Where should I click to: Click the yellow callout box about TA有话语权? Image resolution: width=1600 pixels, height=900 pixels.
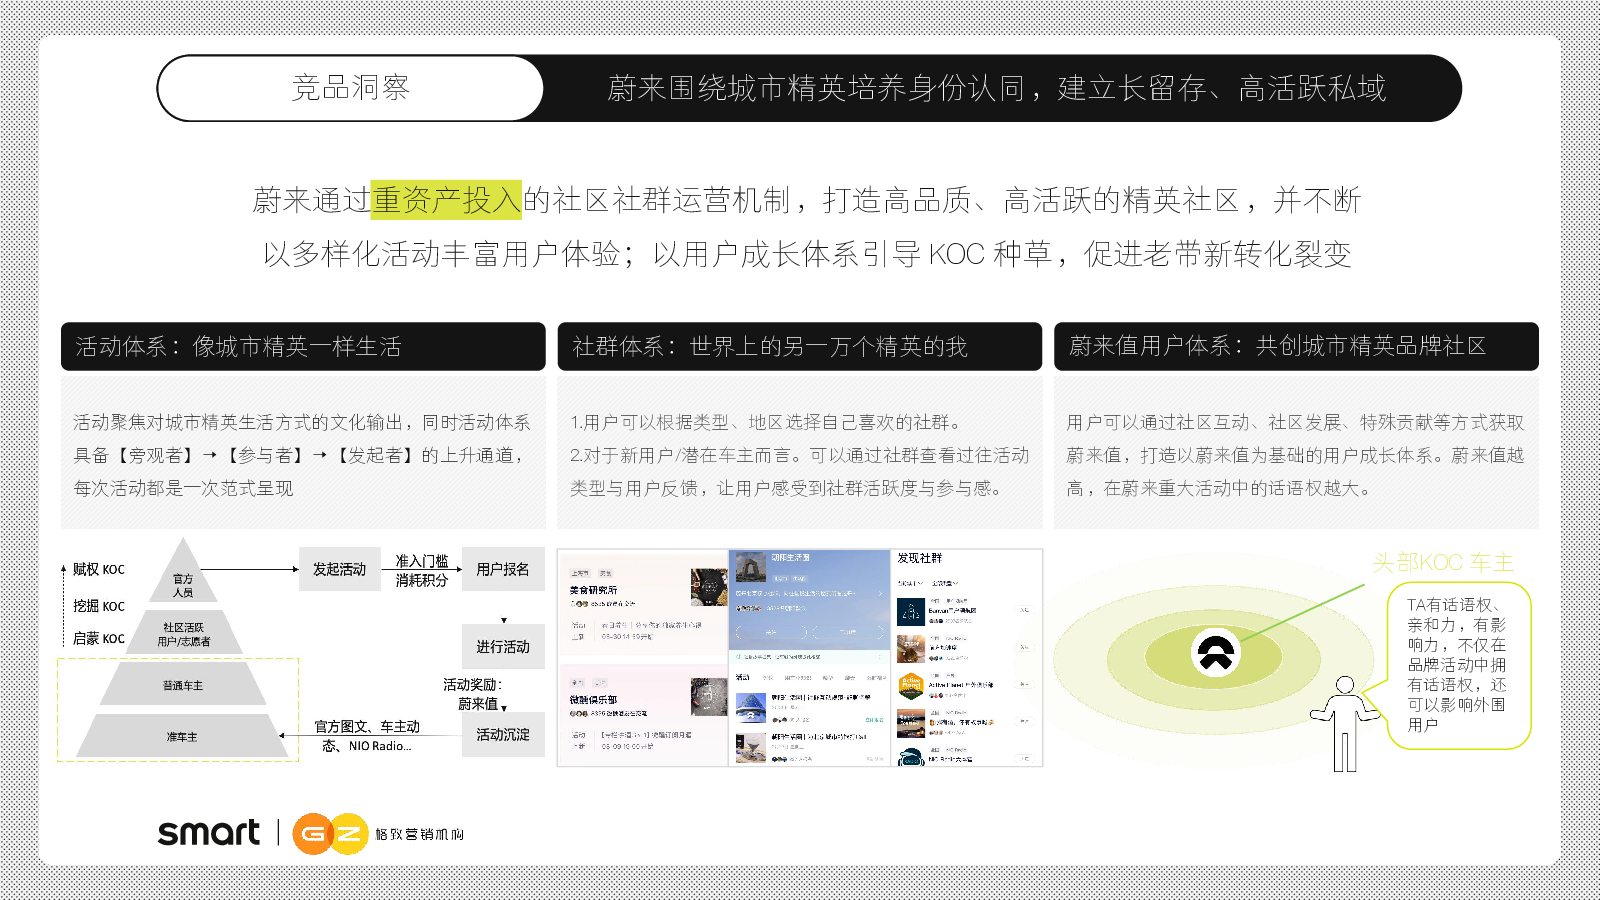coord(1459,665)
